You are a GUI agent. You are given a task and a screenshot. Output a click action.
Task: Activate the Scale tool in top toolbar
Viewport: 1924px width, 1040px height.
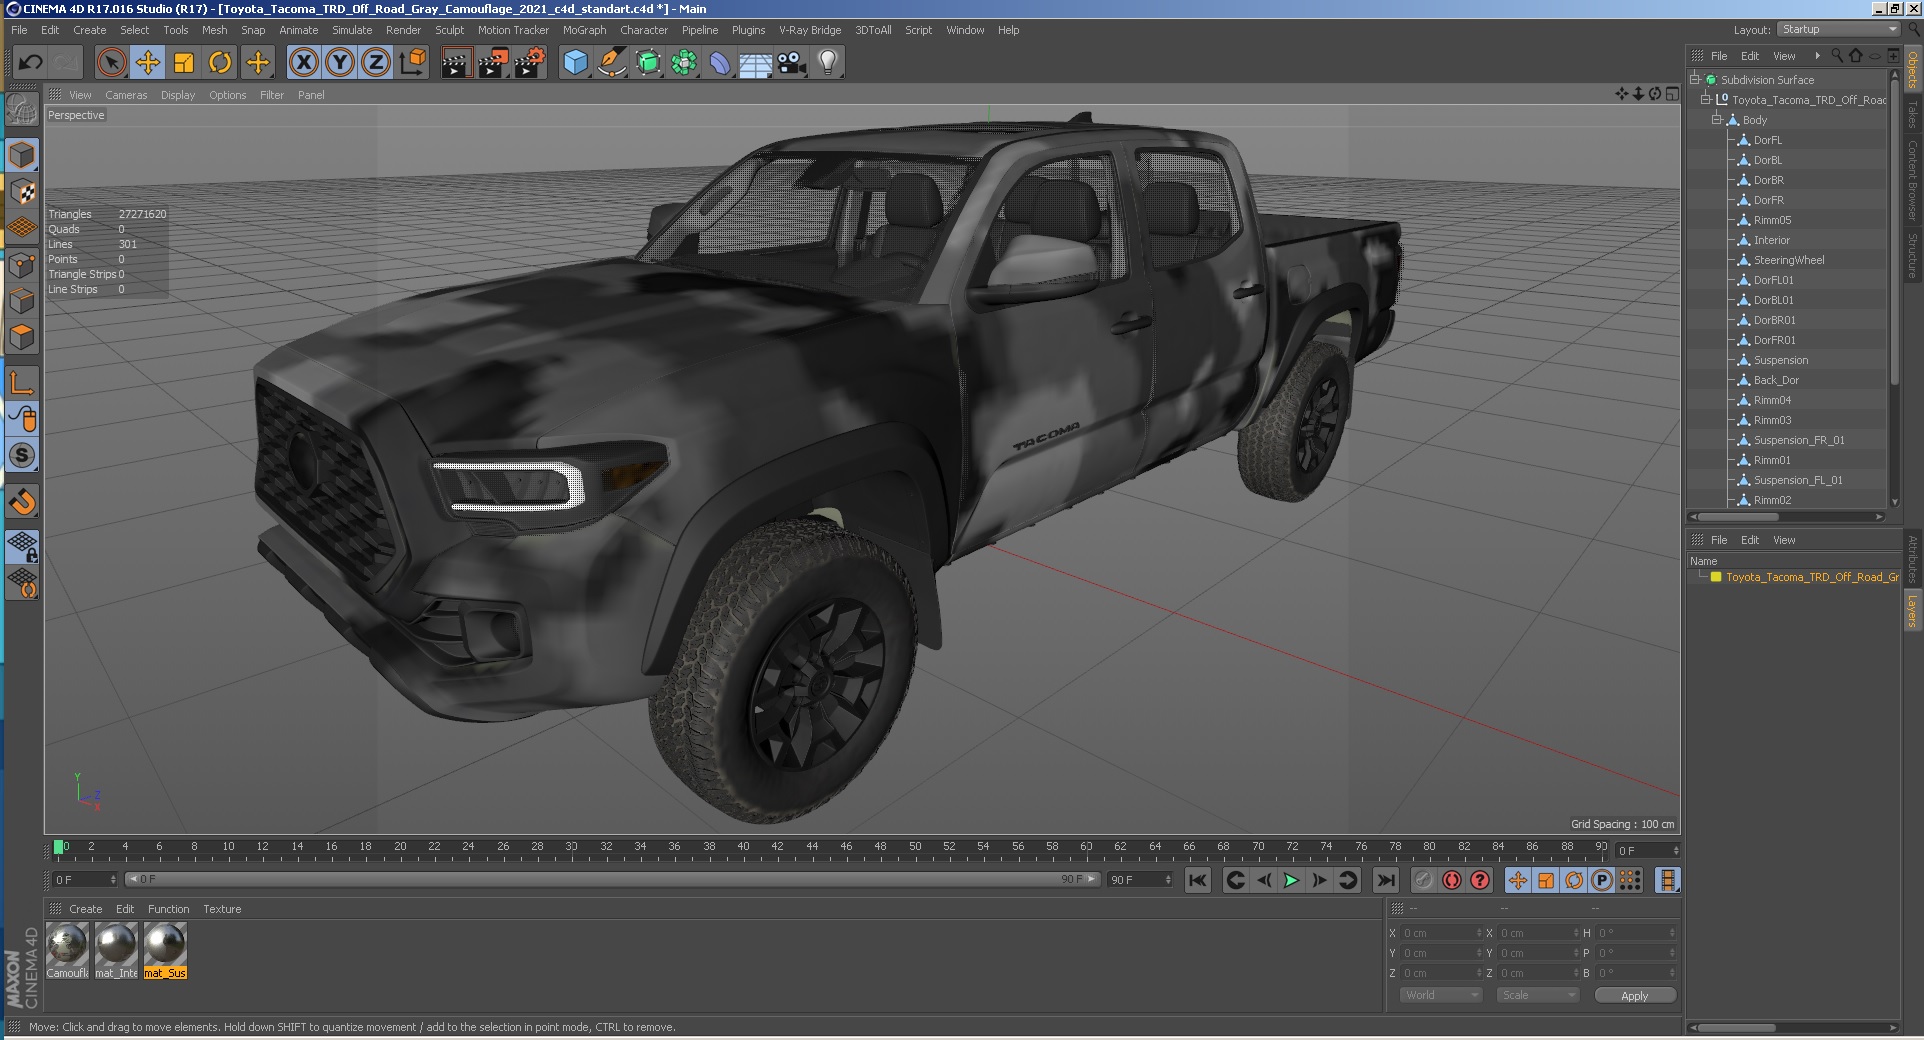pyautogui.click(x=184, y=63)
